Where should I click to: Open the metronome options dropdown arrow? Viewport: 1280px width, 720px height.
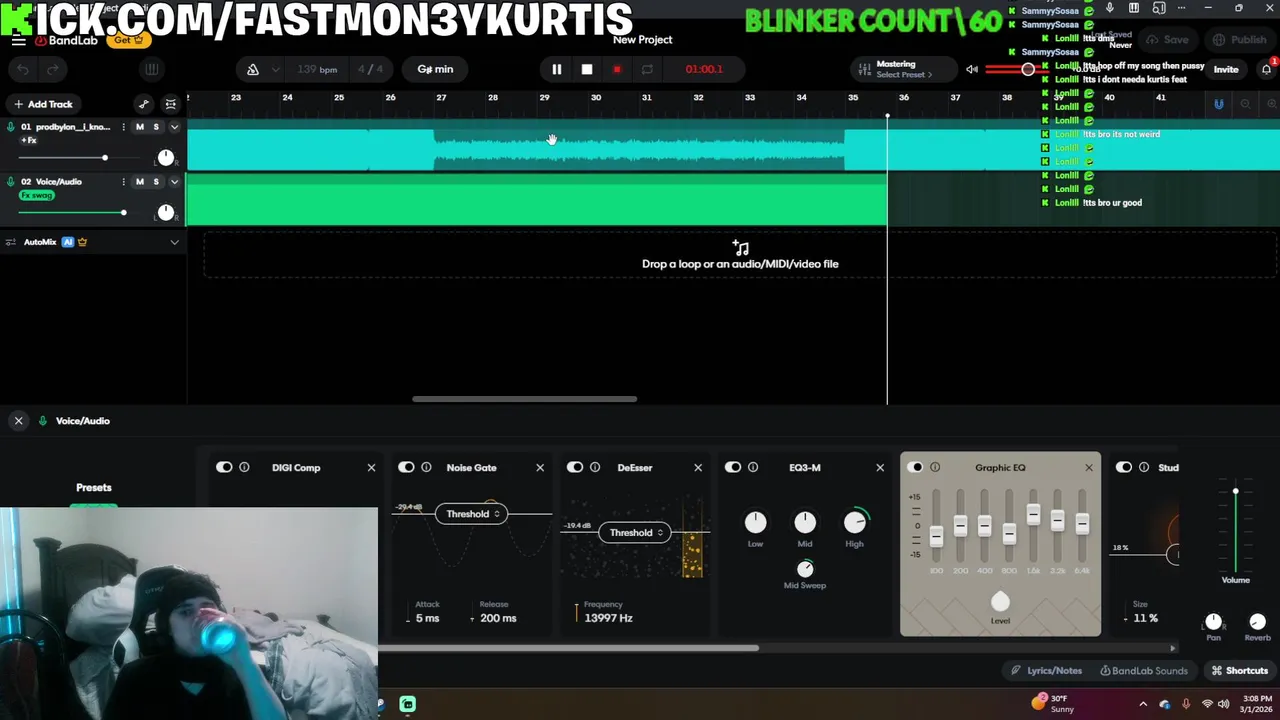tap(276, 69)
